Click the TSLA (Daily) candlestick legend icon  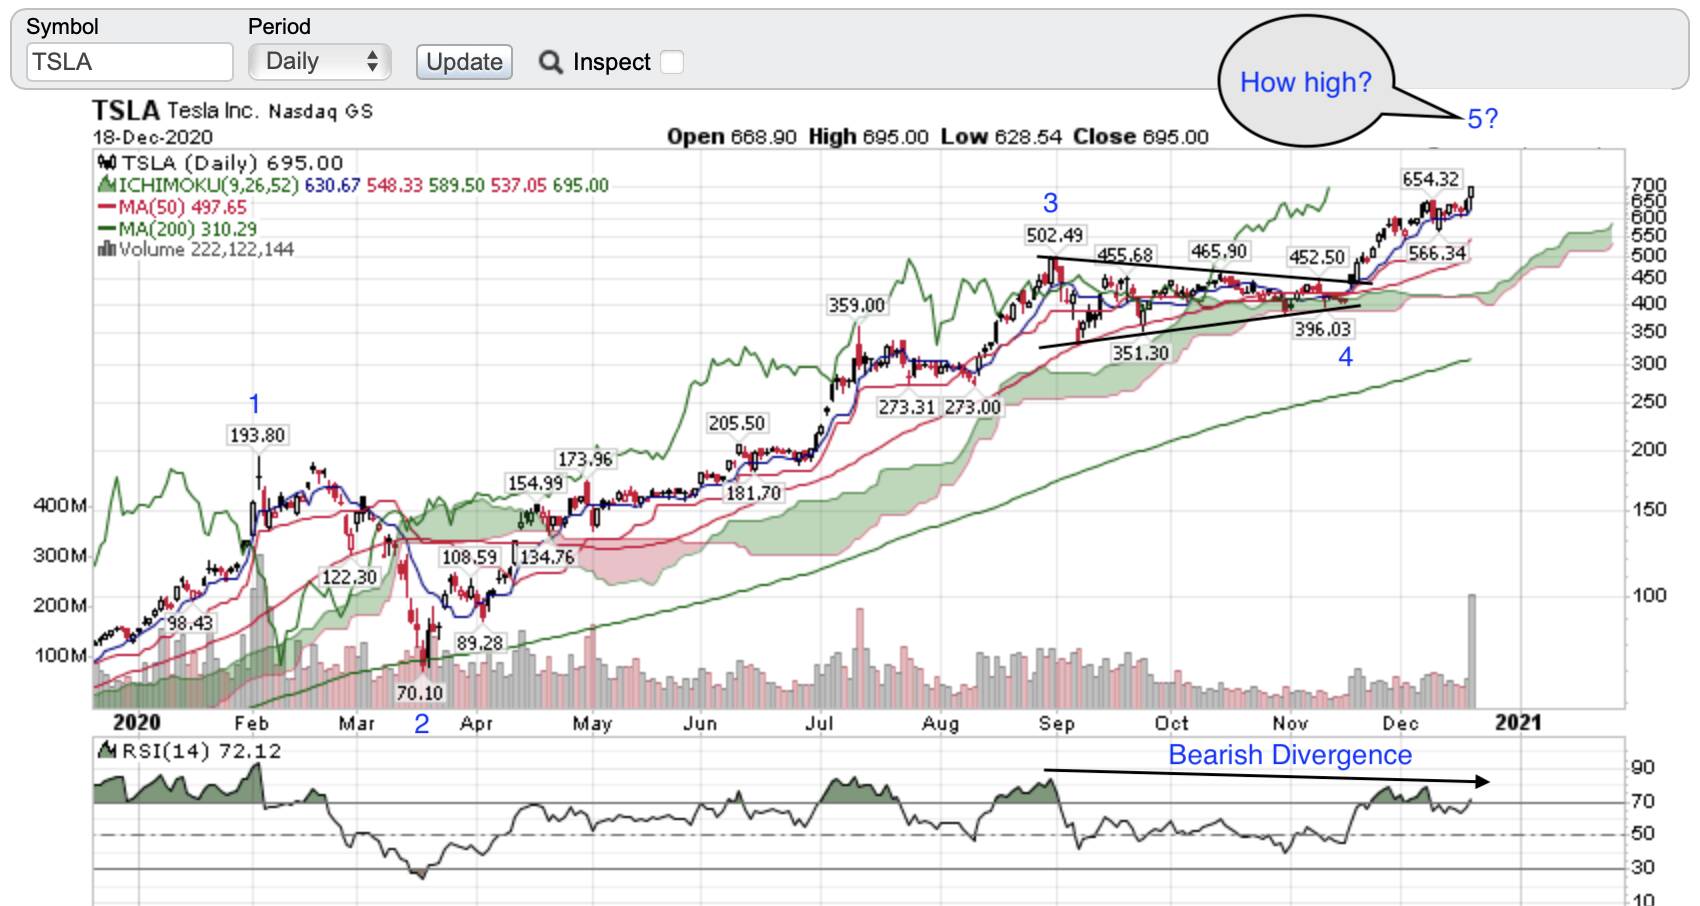107,162
